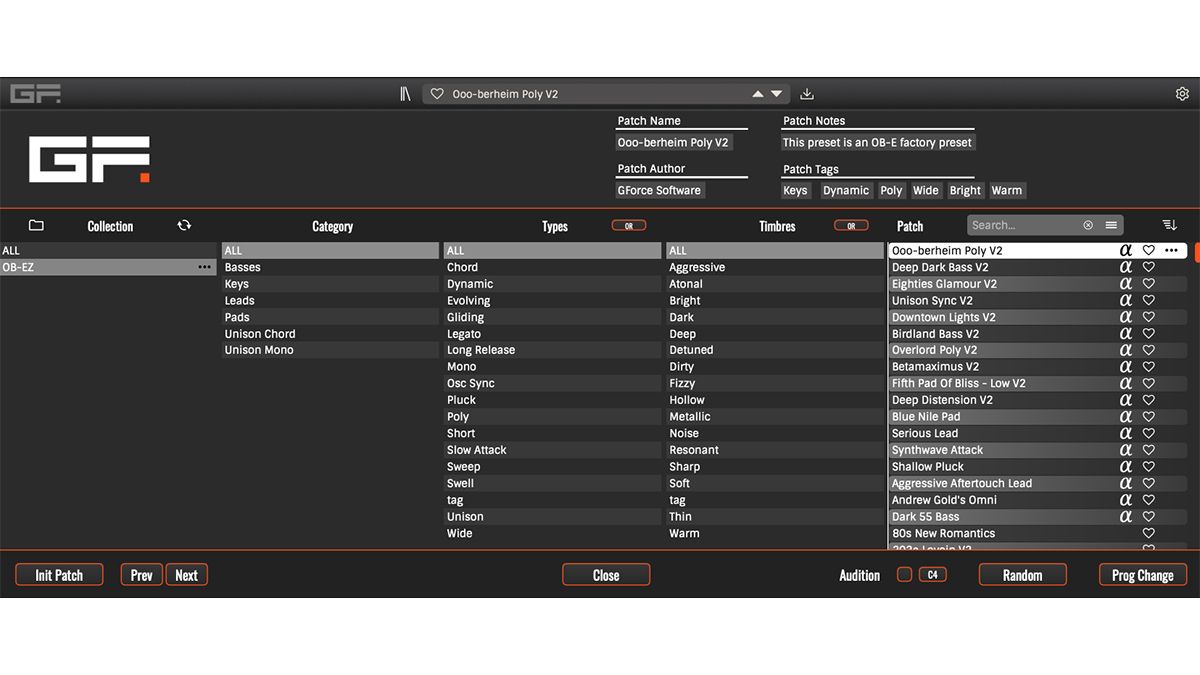
Task: Click alpha icon on Serious Lead
Action: coord(1126,433)
